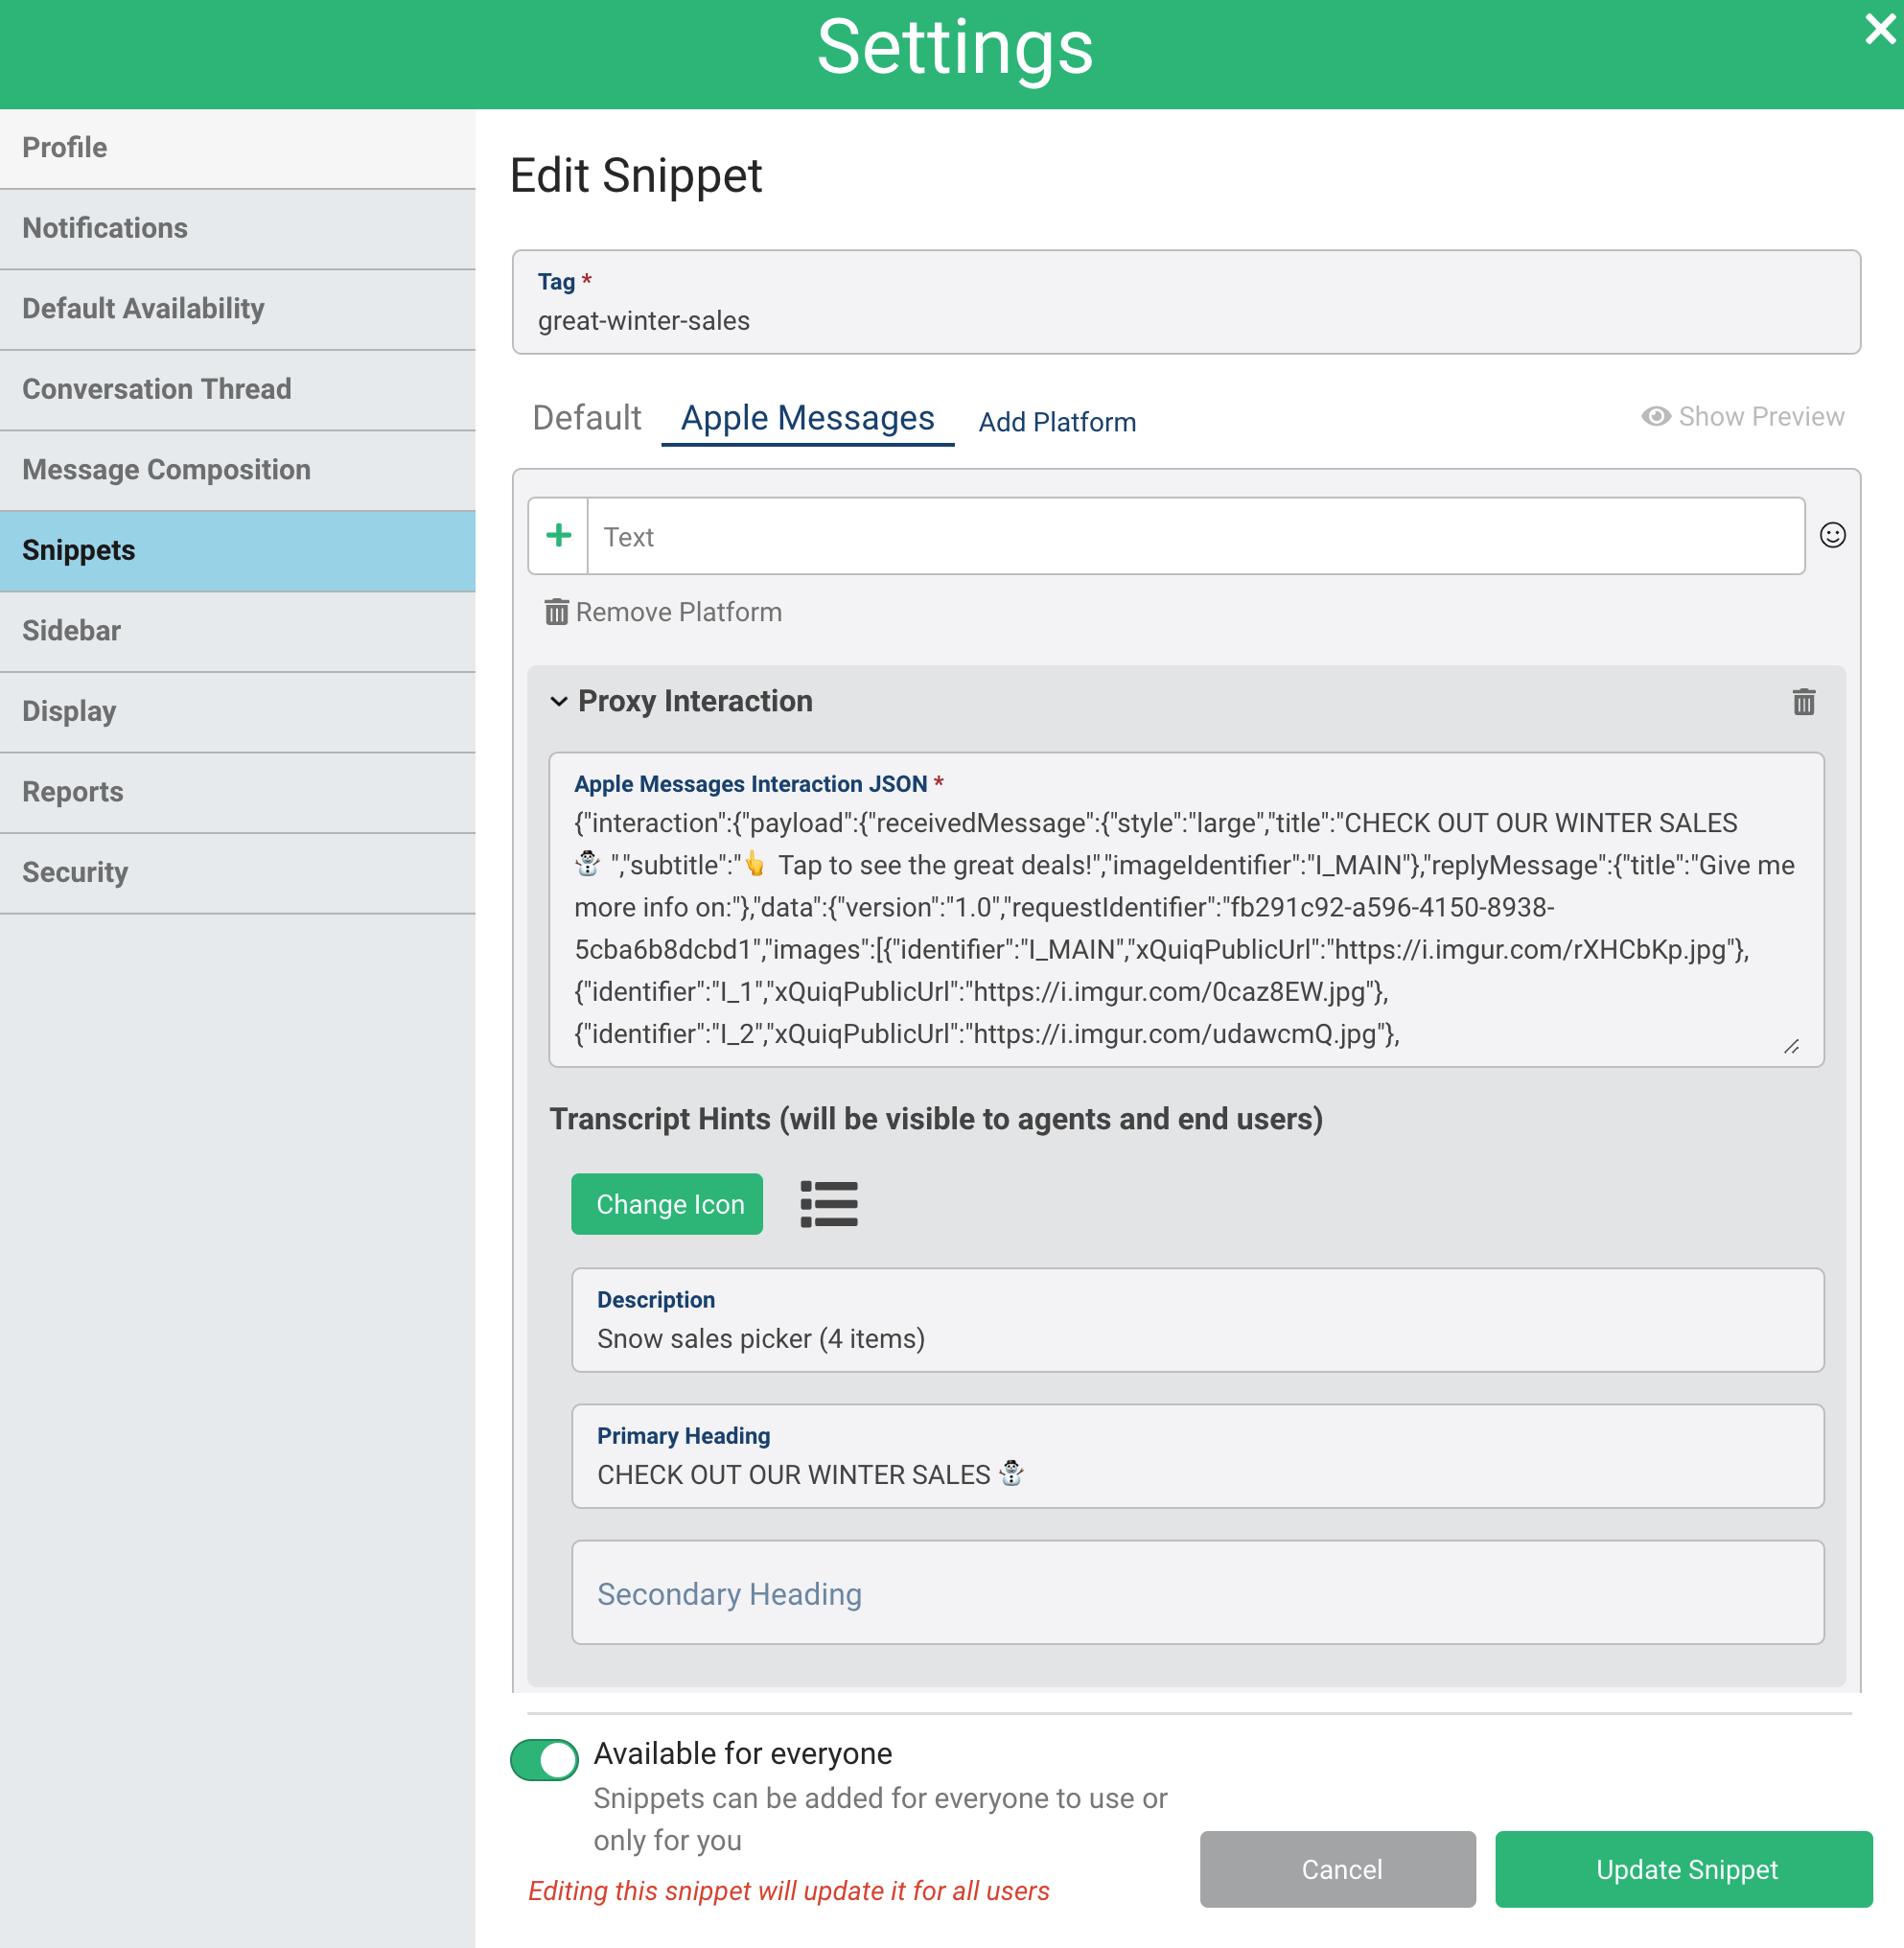Cancel editing the snippet

click(x=1339, y=1870)
